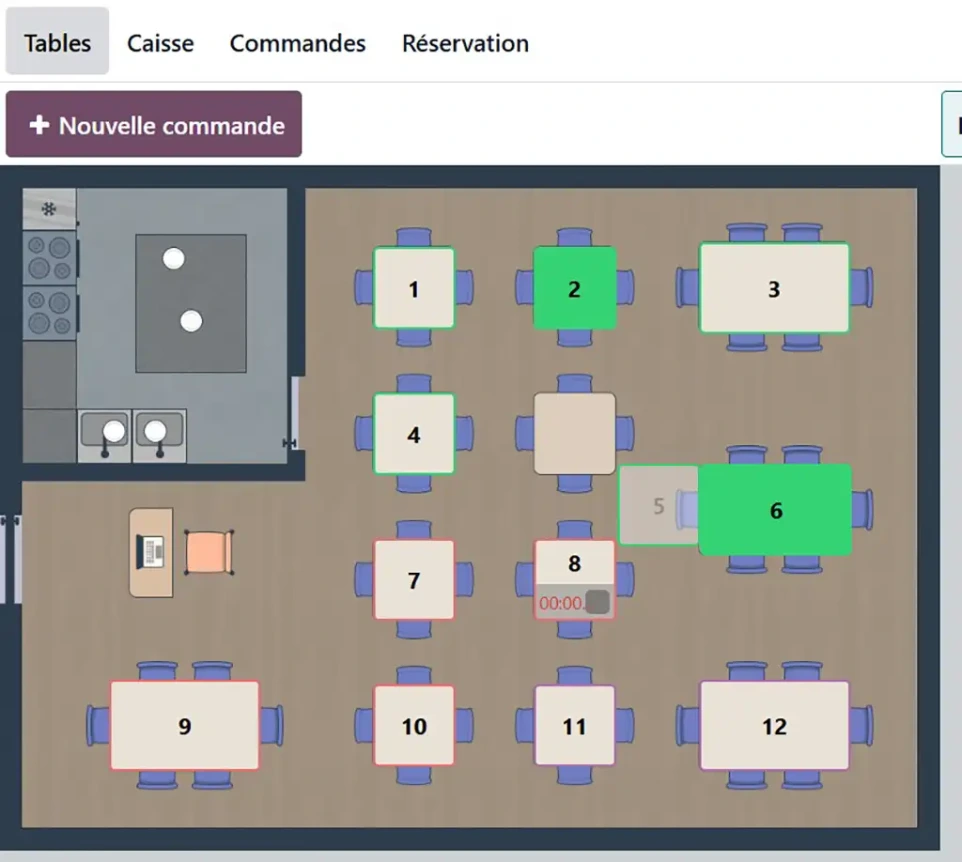Click the Nouvelle commande button
Screen dimensions: 962x862
click(153, 123)
